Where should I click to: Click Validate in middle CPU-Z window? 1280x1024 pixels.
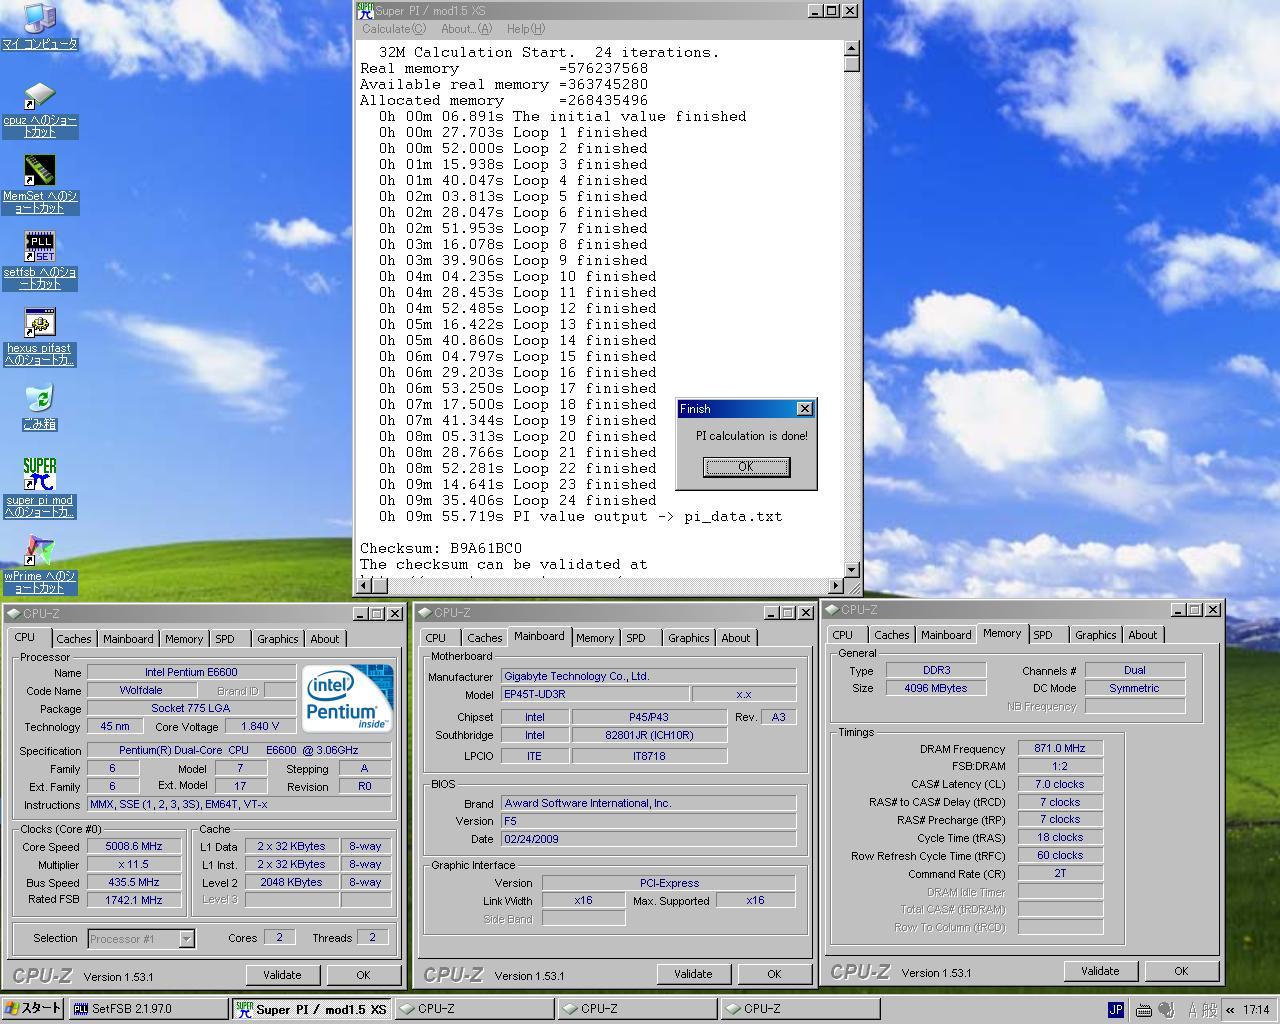693,974
